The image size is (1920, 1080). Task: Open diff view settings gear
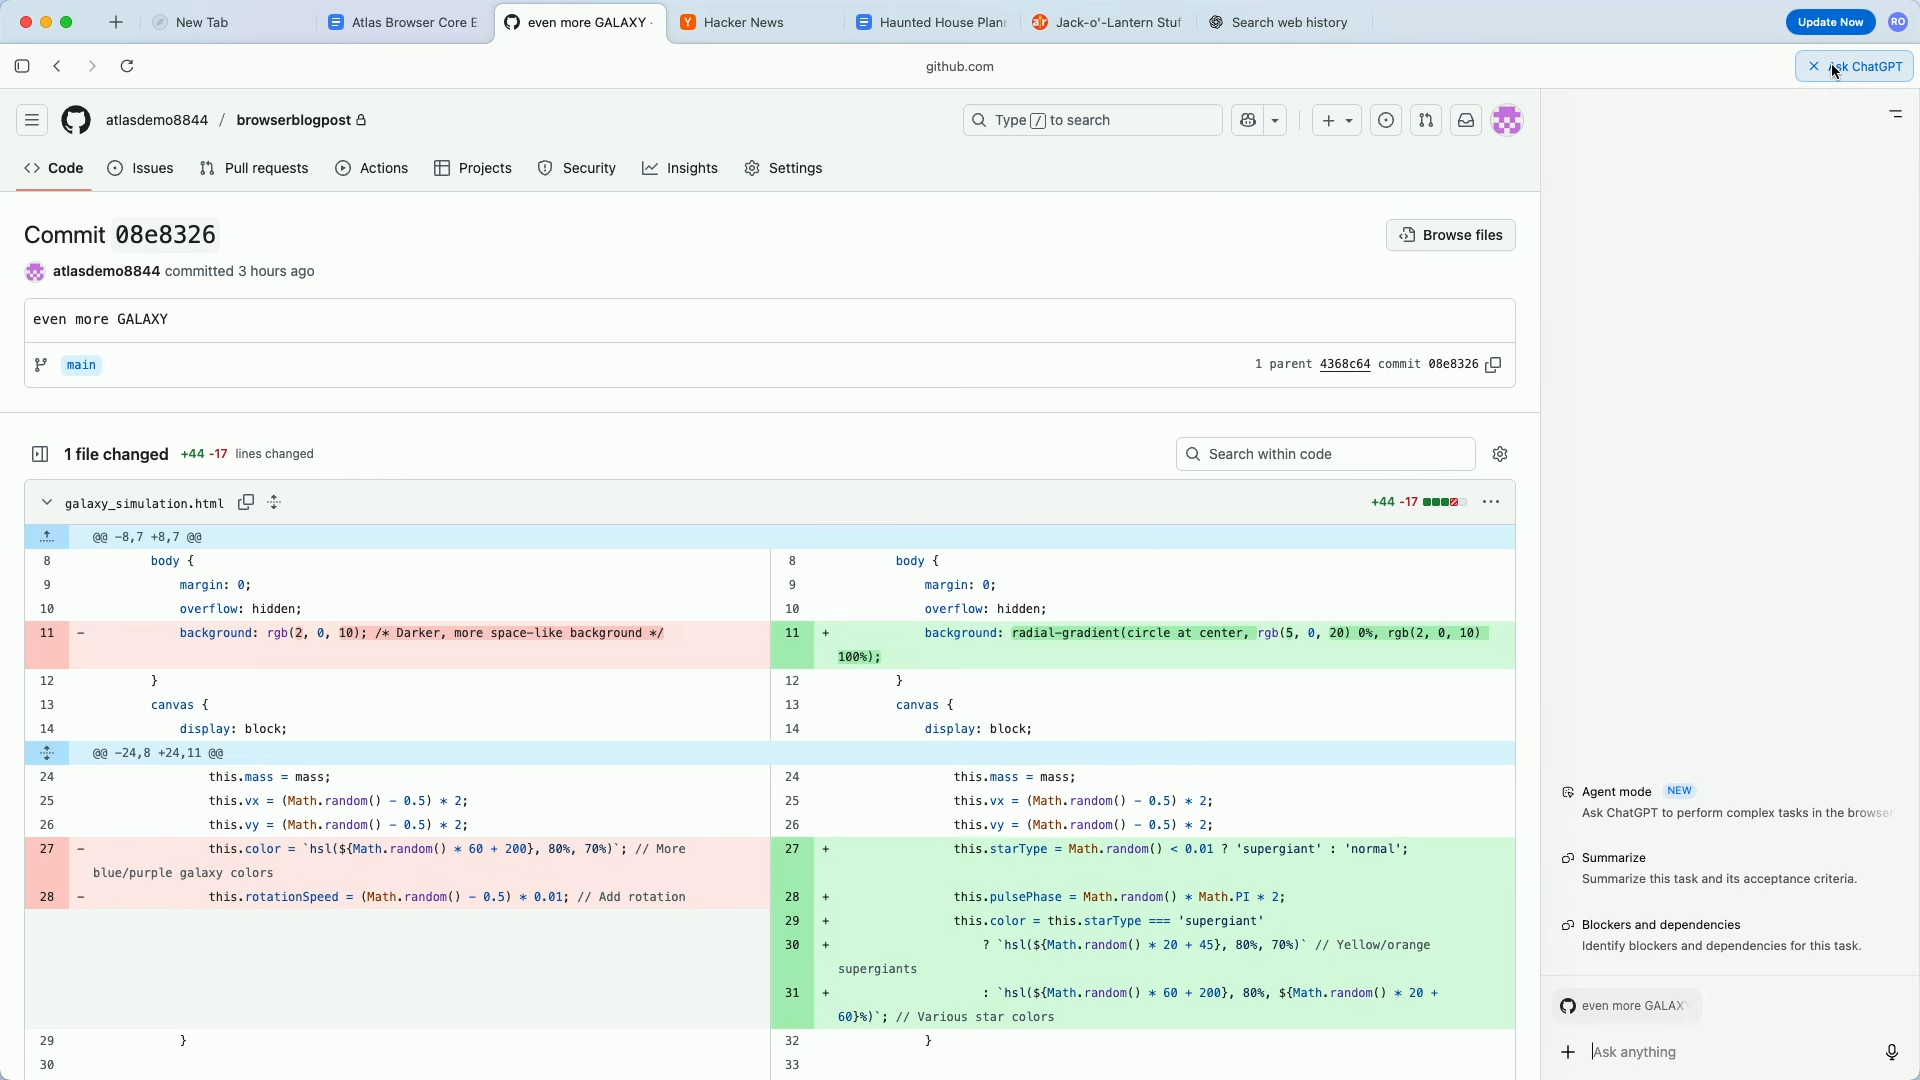click(x=1500, y=454)
